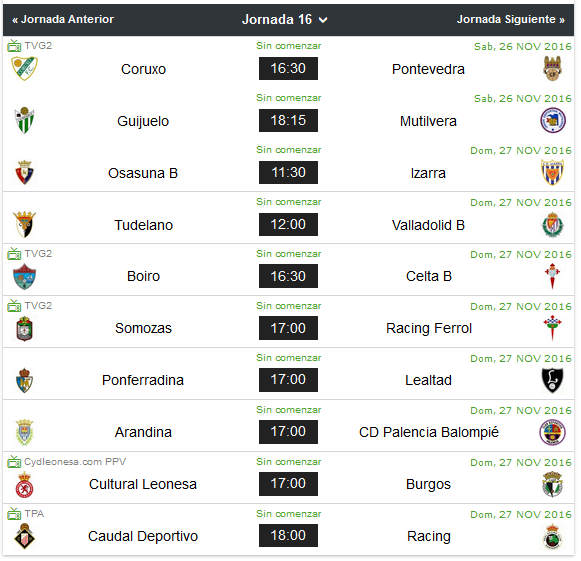Open the Tudelano team name link
The width and height of the screenshot is (581, 561).
click(x=143, y=225)
